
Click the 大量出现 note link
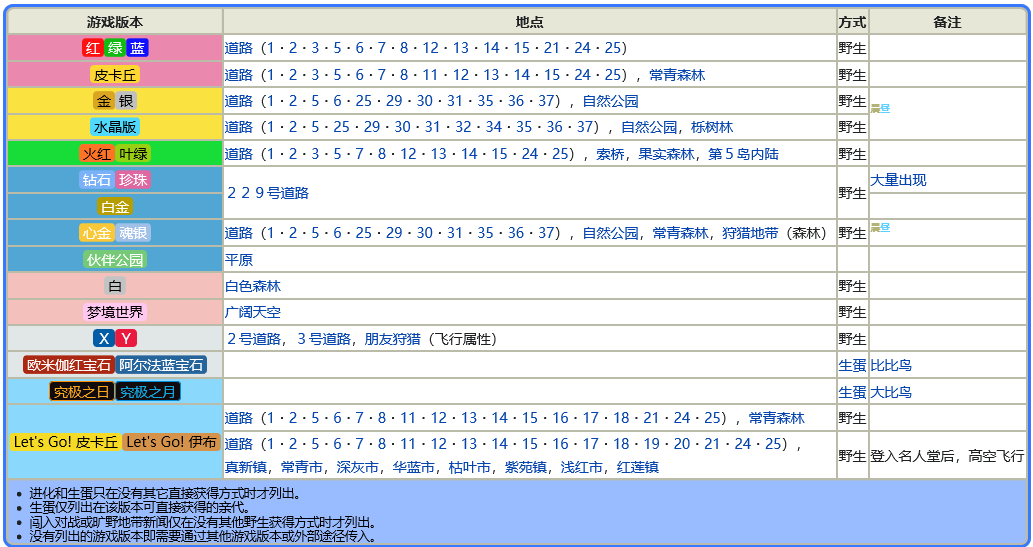899,180
